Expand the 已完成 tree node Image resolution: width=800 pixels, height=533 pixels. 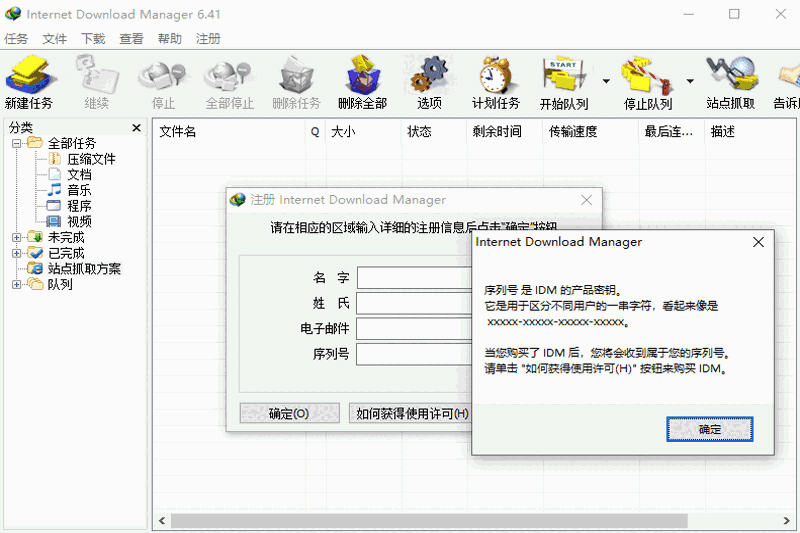[17, 253]
